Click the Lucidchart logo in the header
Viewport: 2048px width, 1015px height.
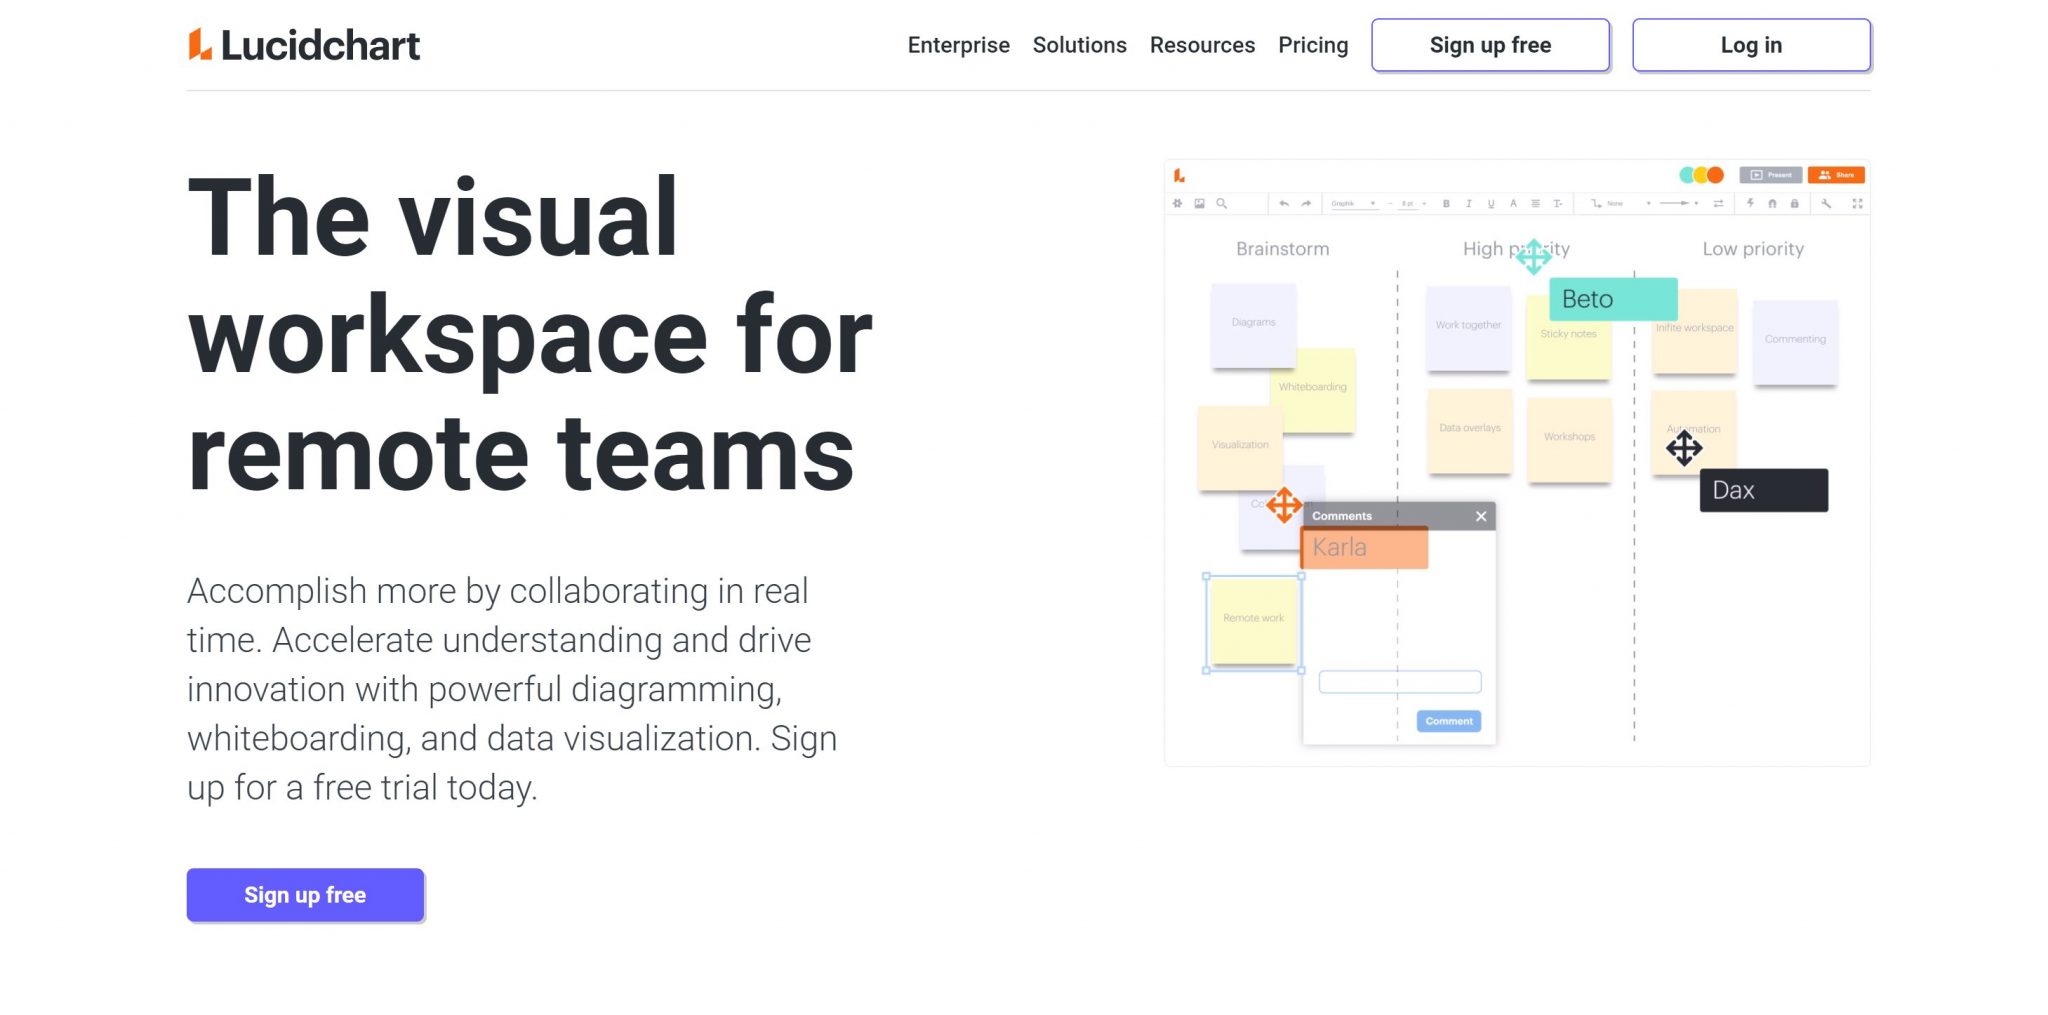304,45
